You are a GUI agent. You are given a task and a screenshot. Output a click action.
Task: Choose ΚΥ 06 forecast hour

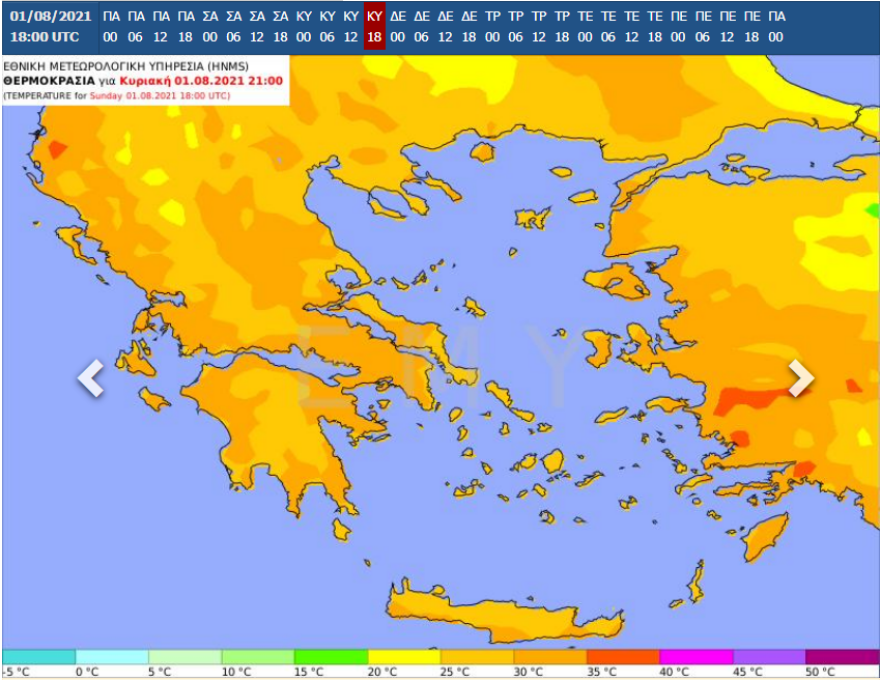327,27
